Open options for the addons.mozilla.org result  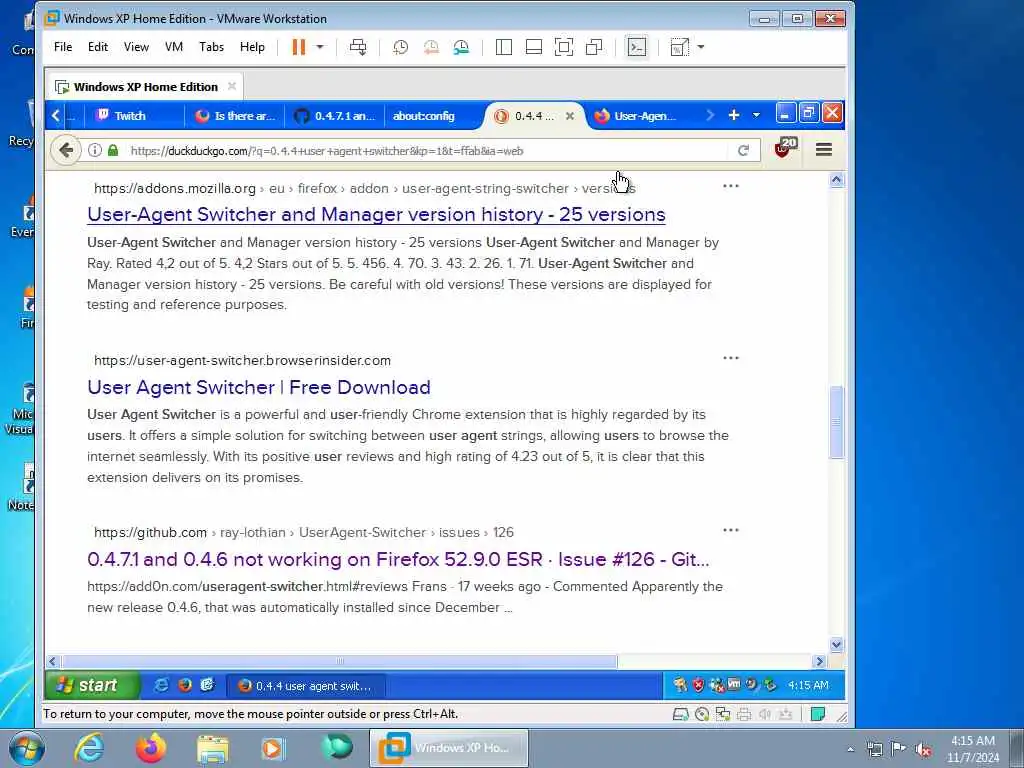pos(731,186)
